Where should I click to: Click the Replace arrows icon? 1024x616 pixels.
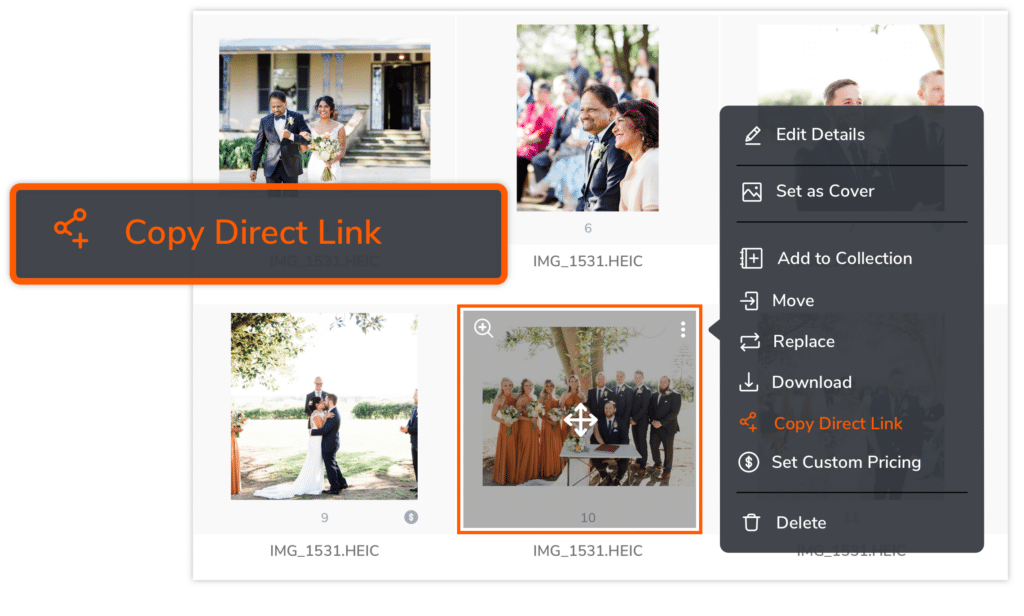pyautogui.click(x=751, y=341)
